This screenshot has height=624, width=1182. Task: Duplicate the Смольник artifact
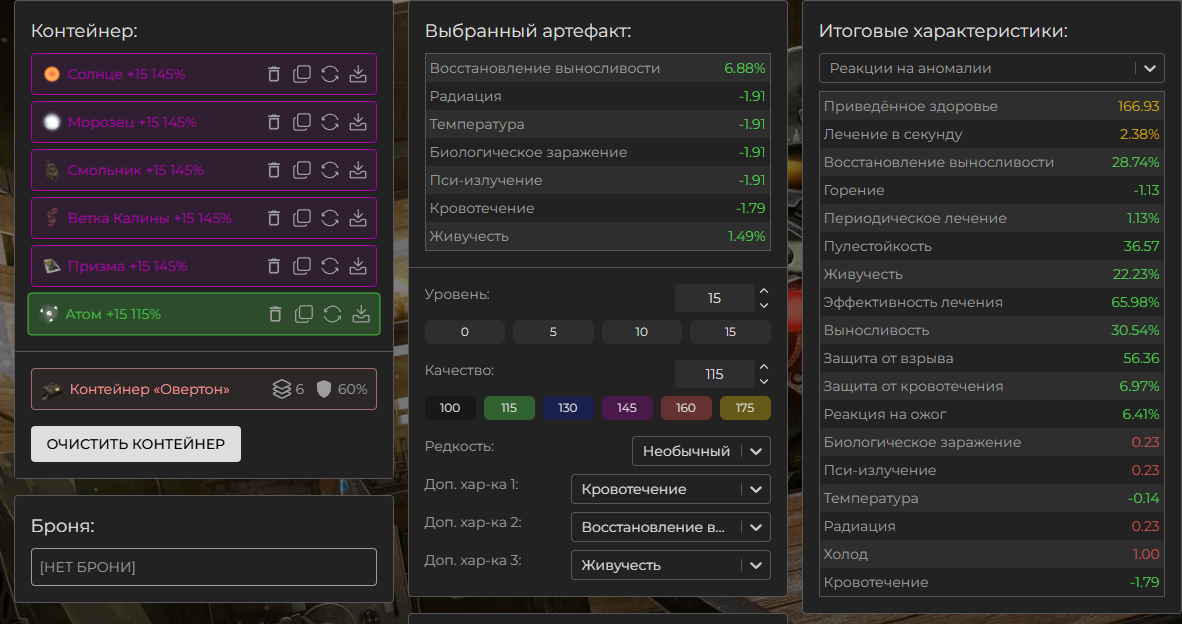302,170
